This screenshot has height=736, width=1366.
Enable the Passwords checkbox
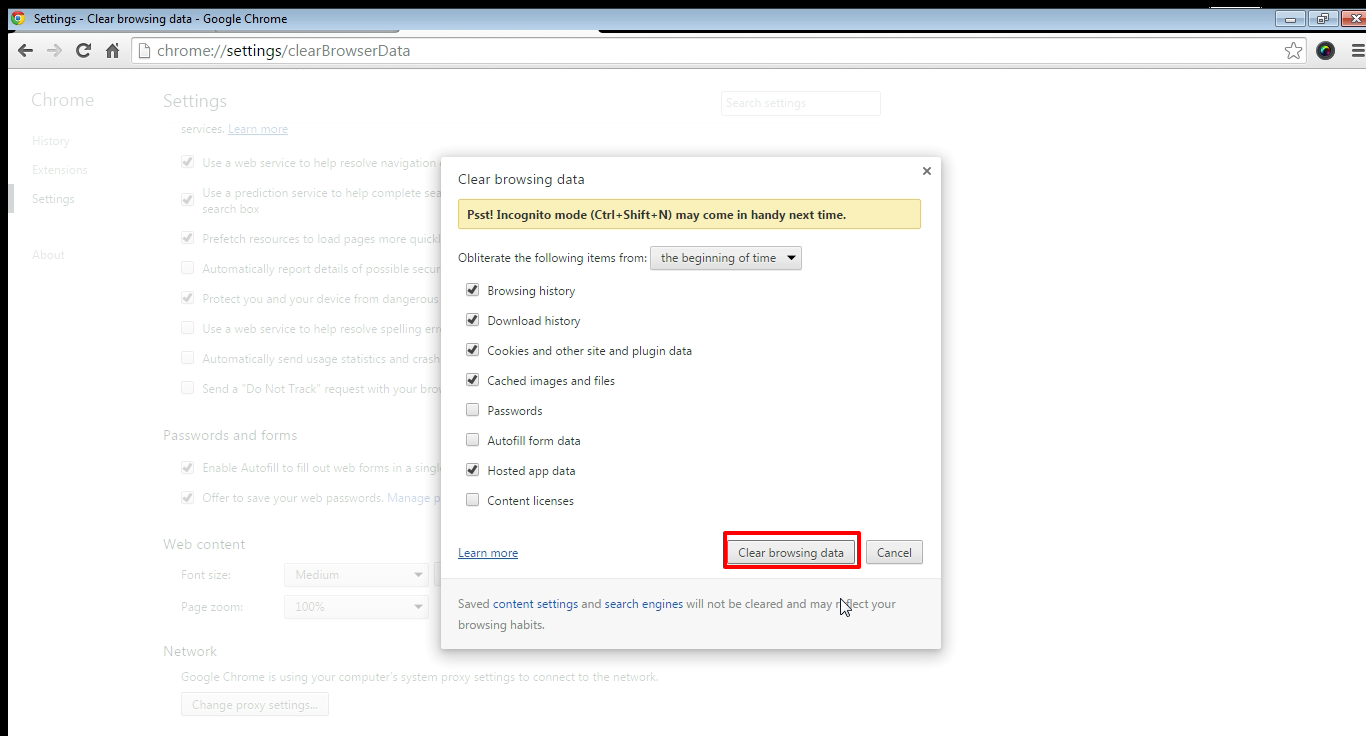(x=473, y=410)
